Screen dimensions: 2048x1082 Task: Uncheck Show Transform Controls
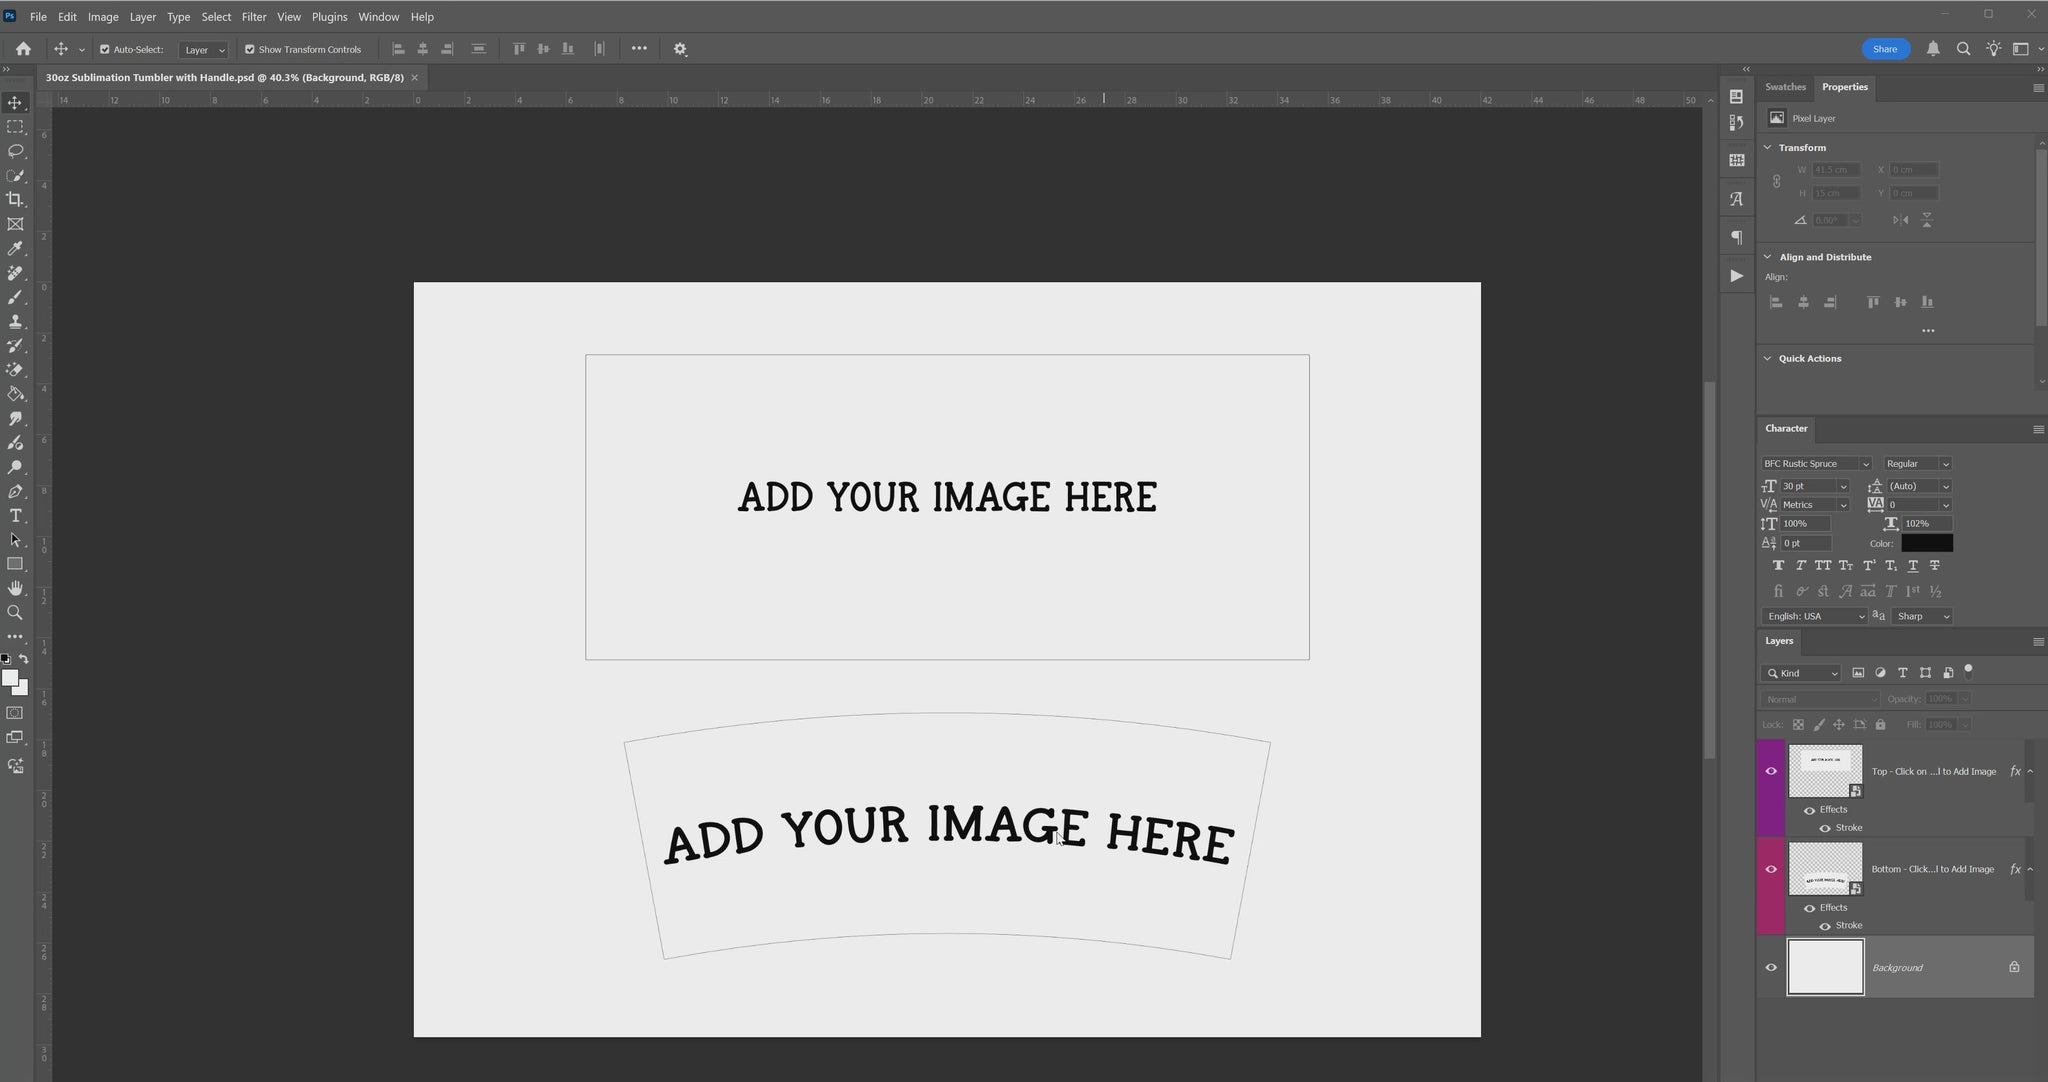tap(250, 49)
